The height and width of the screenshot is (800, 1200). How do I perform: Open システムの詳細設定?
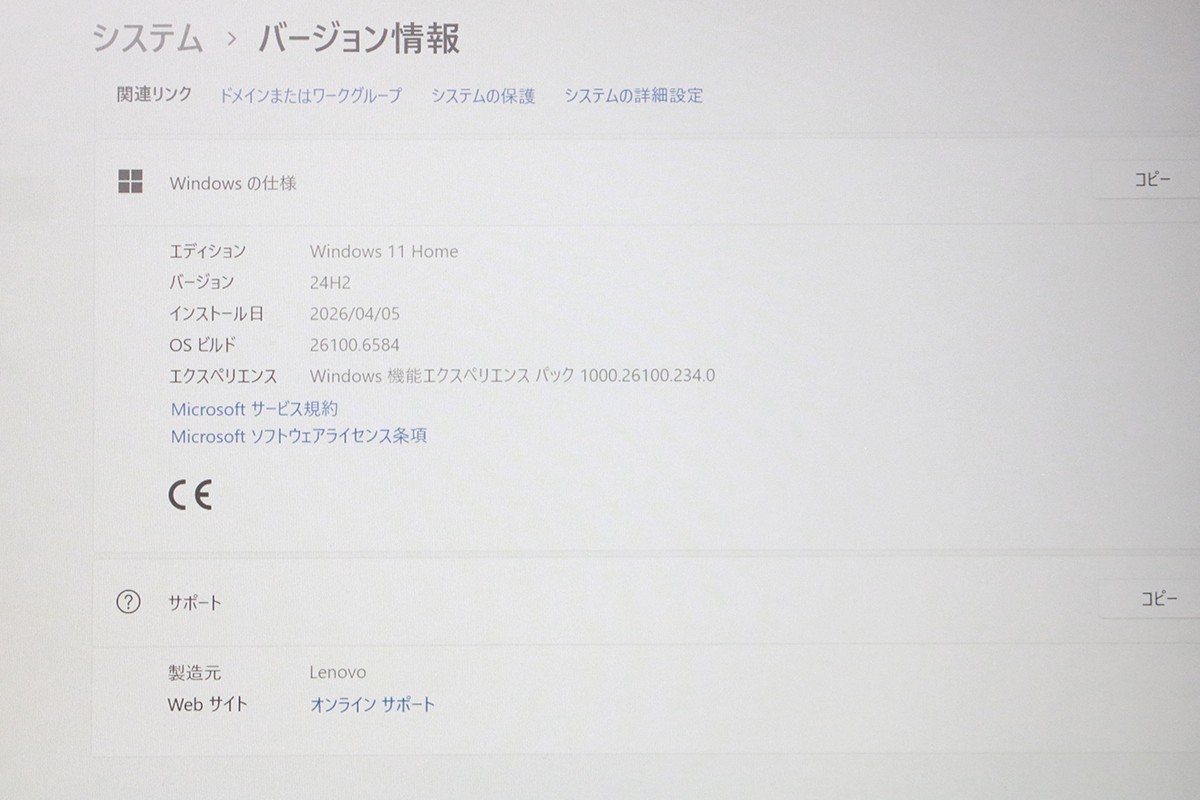(x=634, y=96)
